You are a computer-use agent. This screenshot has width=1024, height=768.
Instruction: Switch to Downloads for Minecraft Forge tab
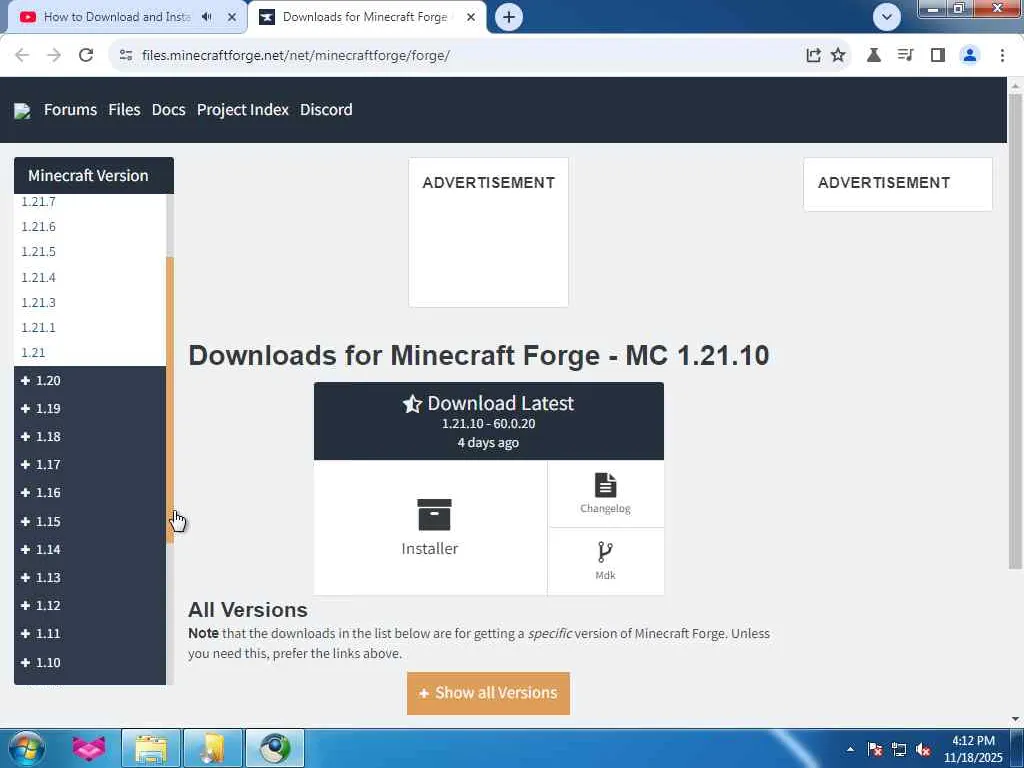pos(364,17)
